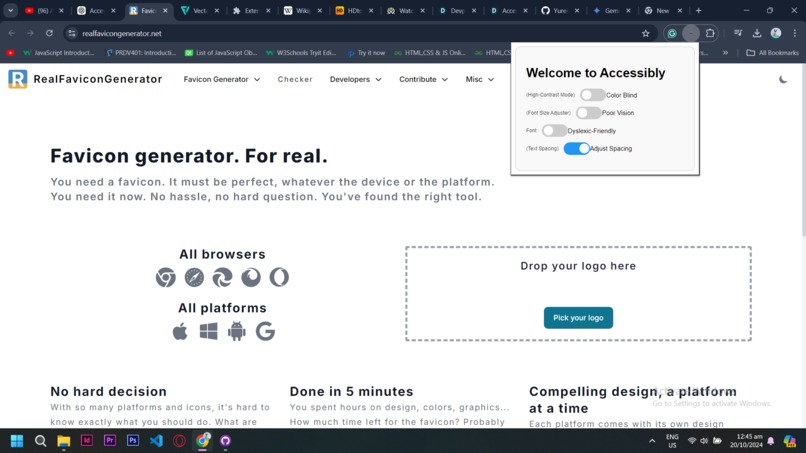Open the tab search dropdown arrow
Image resolution: width=806 pixels, height=453 pixels.
click(10, 10)
